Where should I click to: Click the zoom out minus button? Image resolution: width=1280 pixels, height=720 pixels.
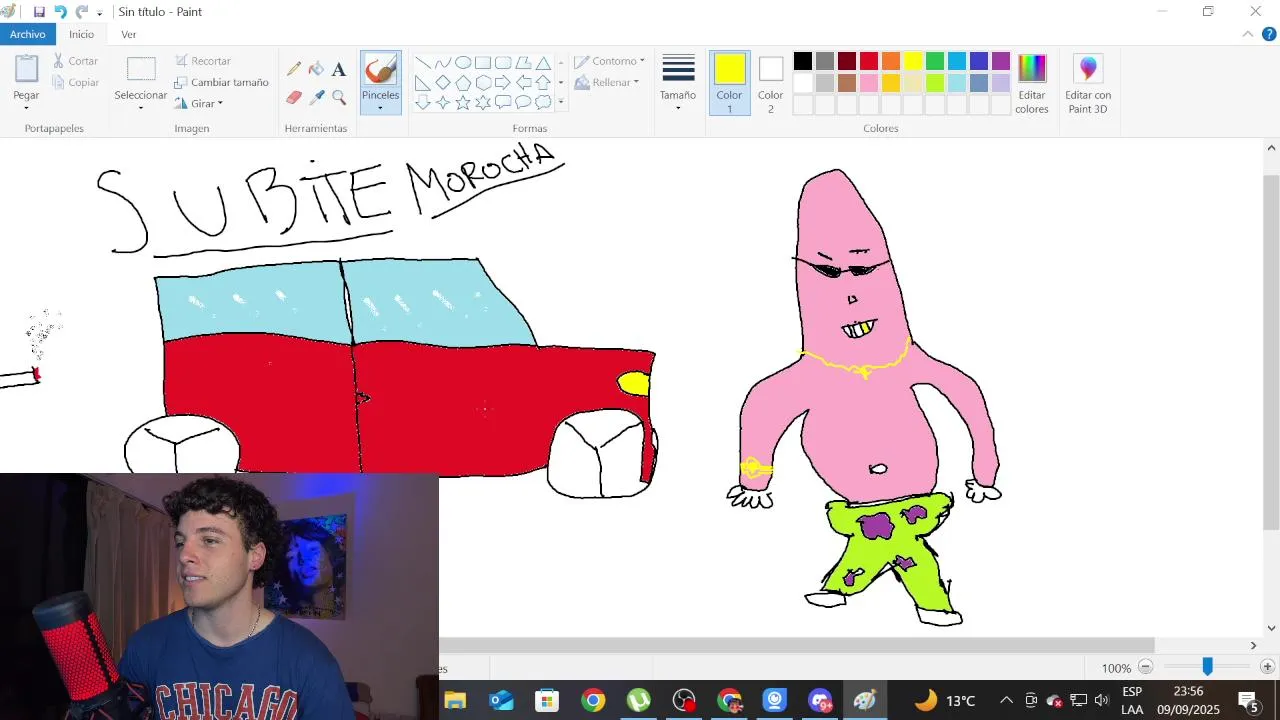point(1146,667)
